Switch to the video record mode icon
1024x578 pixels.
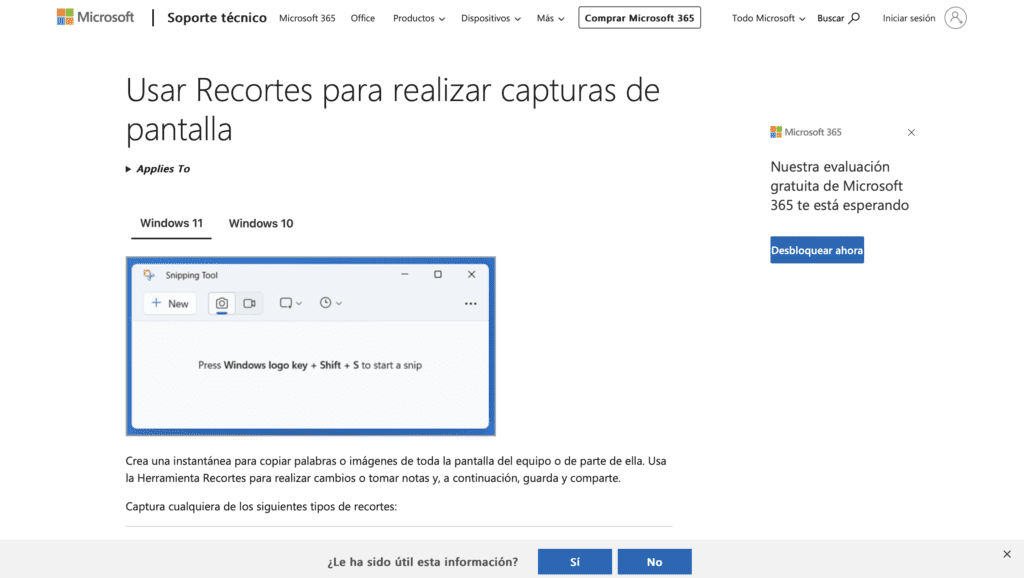tap(249, 303)
